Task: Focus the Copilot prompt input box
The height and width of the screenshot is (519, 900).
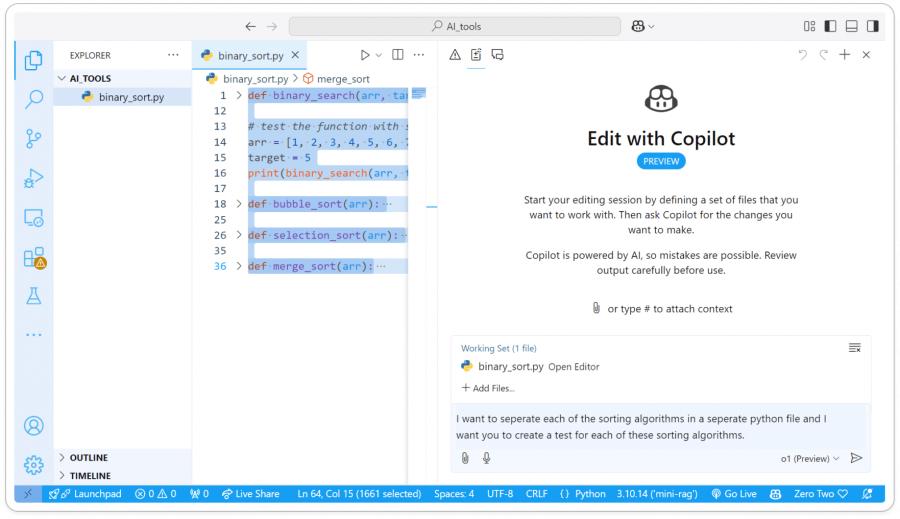Action: point(660,427)
